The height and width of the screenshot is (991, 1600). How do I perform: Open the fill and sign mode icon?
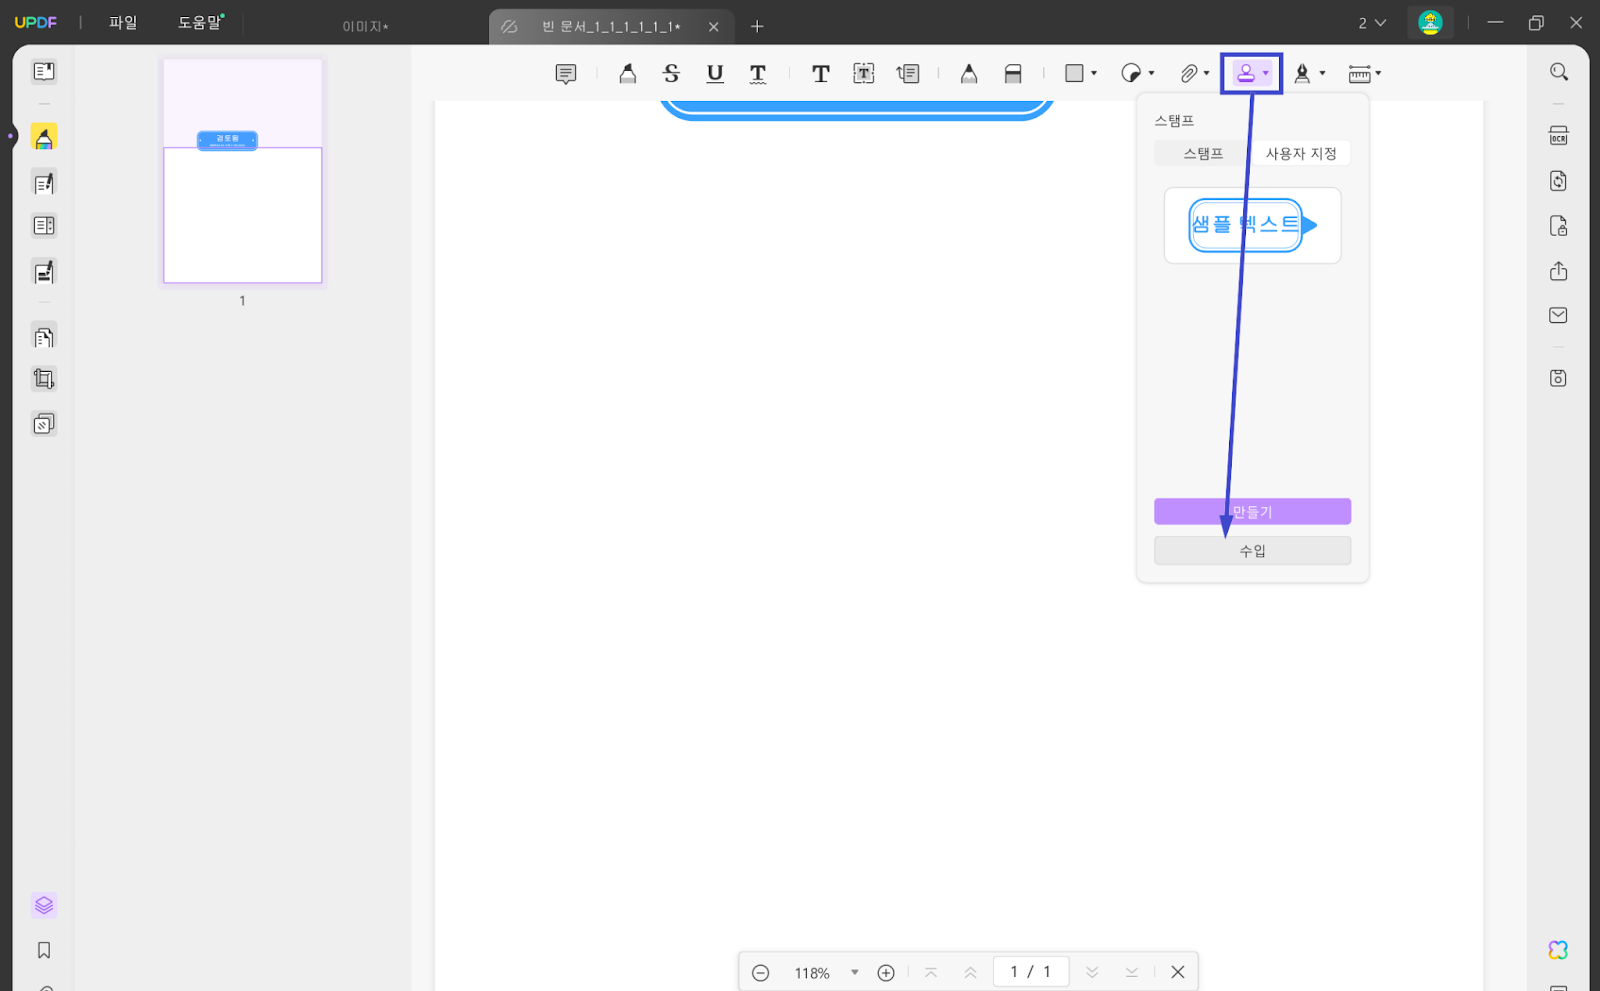[x=44, y=272]
